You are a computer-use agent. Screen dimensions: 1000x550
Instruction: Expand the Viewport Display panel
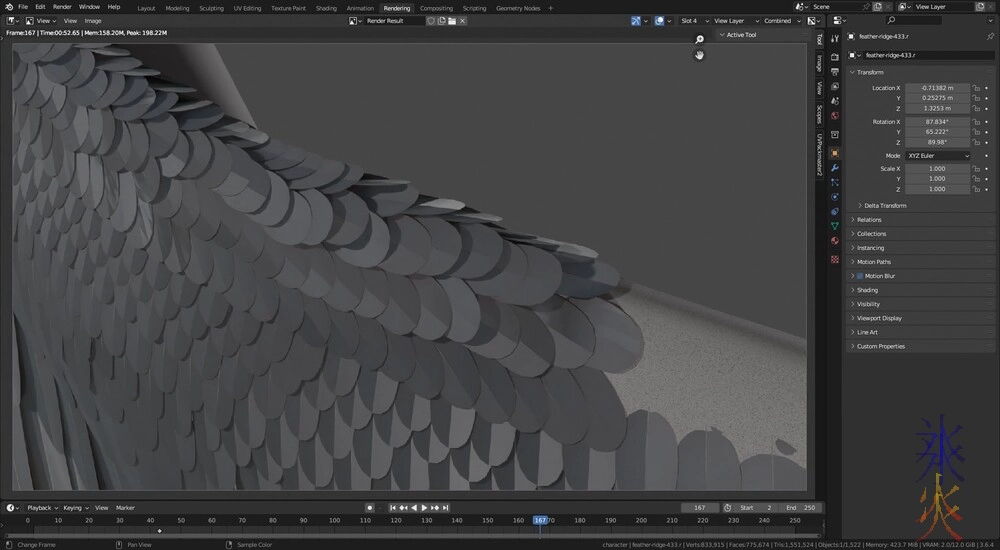pos(879,318)
